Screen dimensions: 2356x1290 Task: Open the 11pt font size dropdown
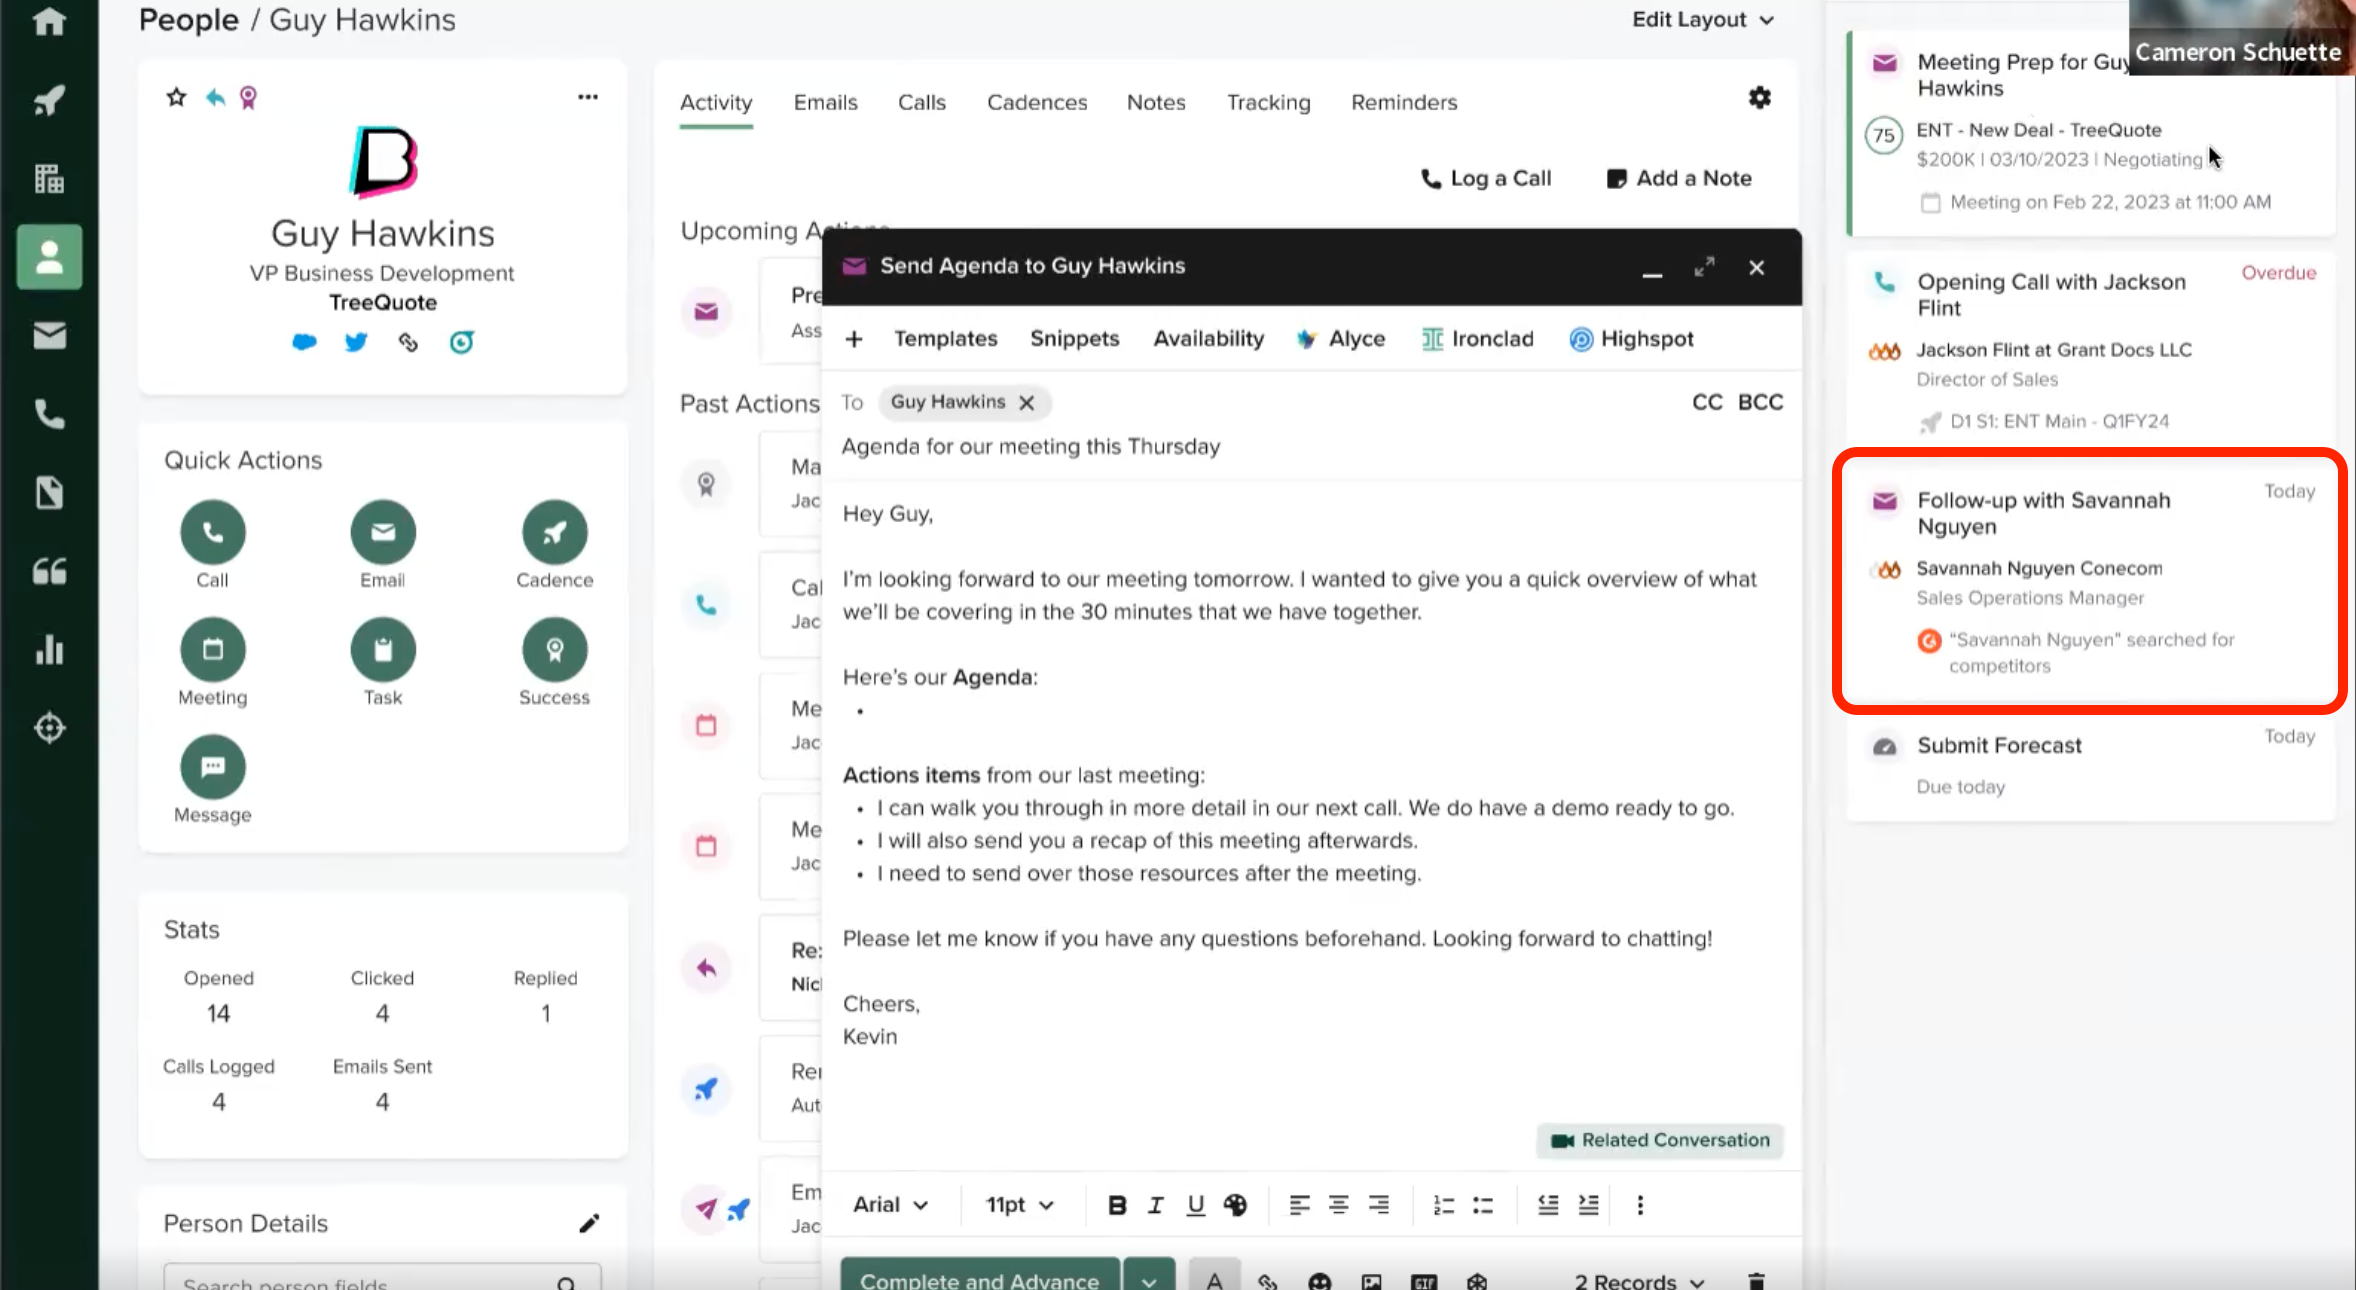(x=1019, y=1205)
